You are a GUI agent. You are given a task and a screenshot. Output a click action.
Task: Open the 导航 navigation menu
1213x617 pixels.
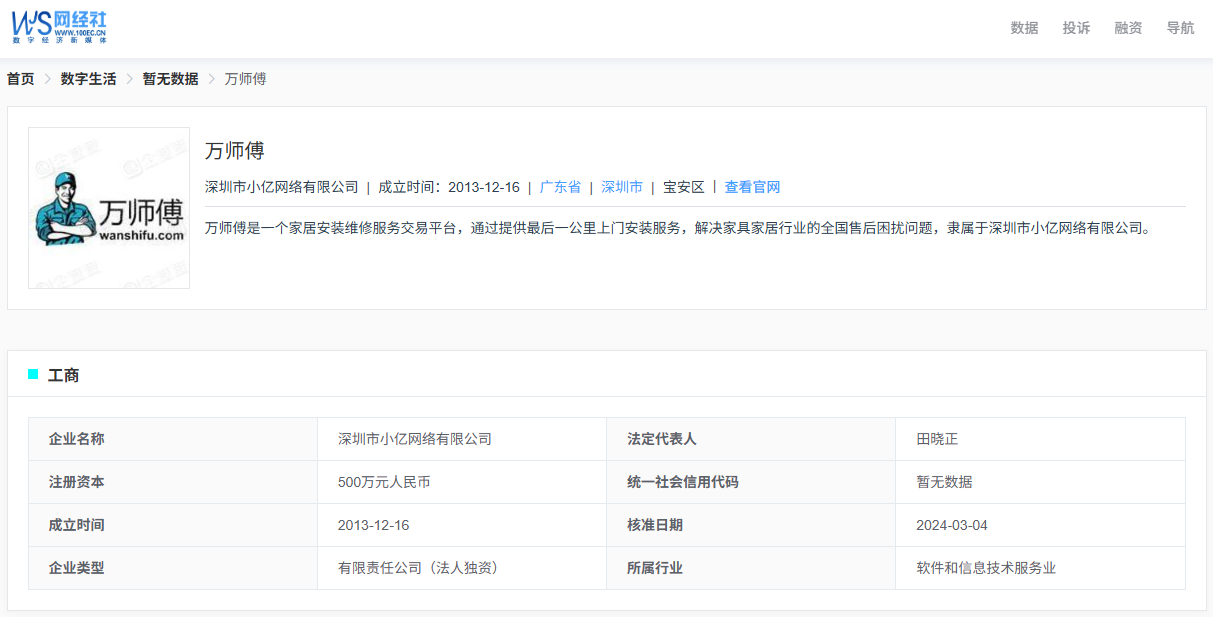tap(1180, 28)
